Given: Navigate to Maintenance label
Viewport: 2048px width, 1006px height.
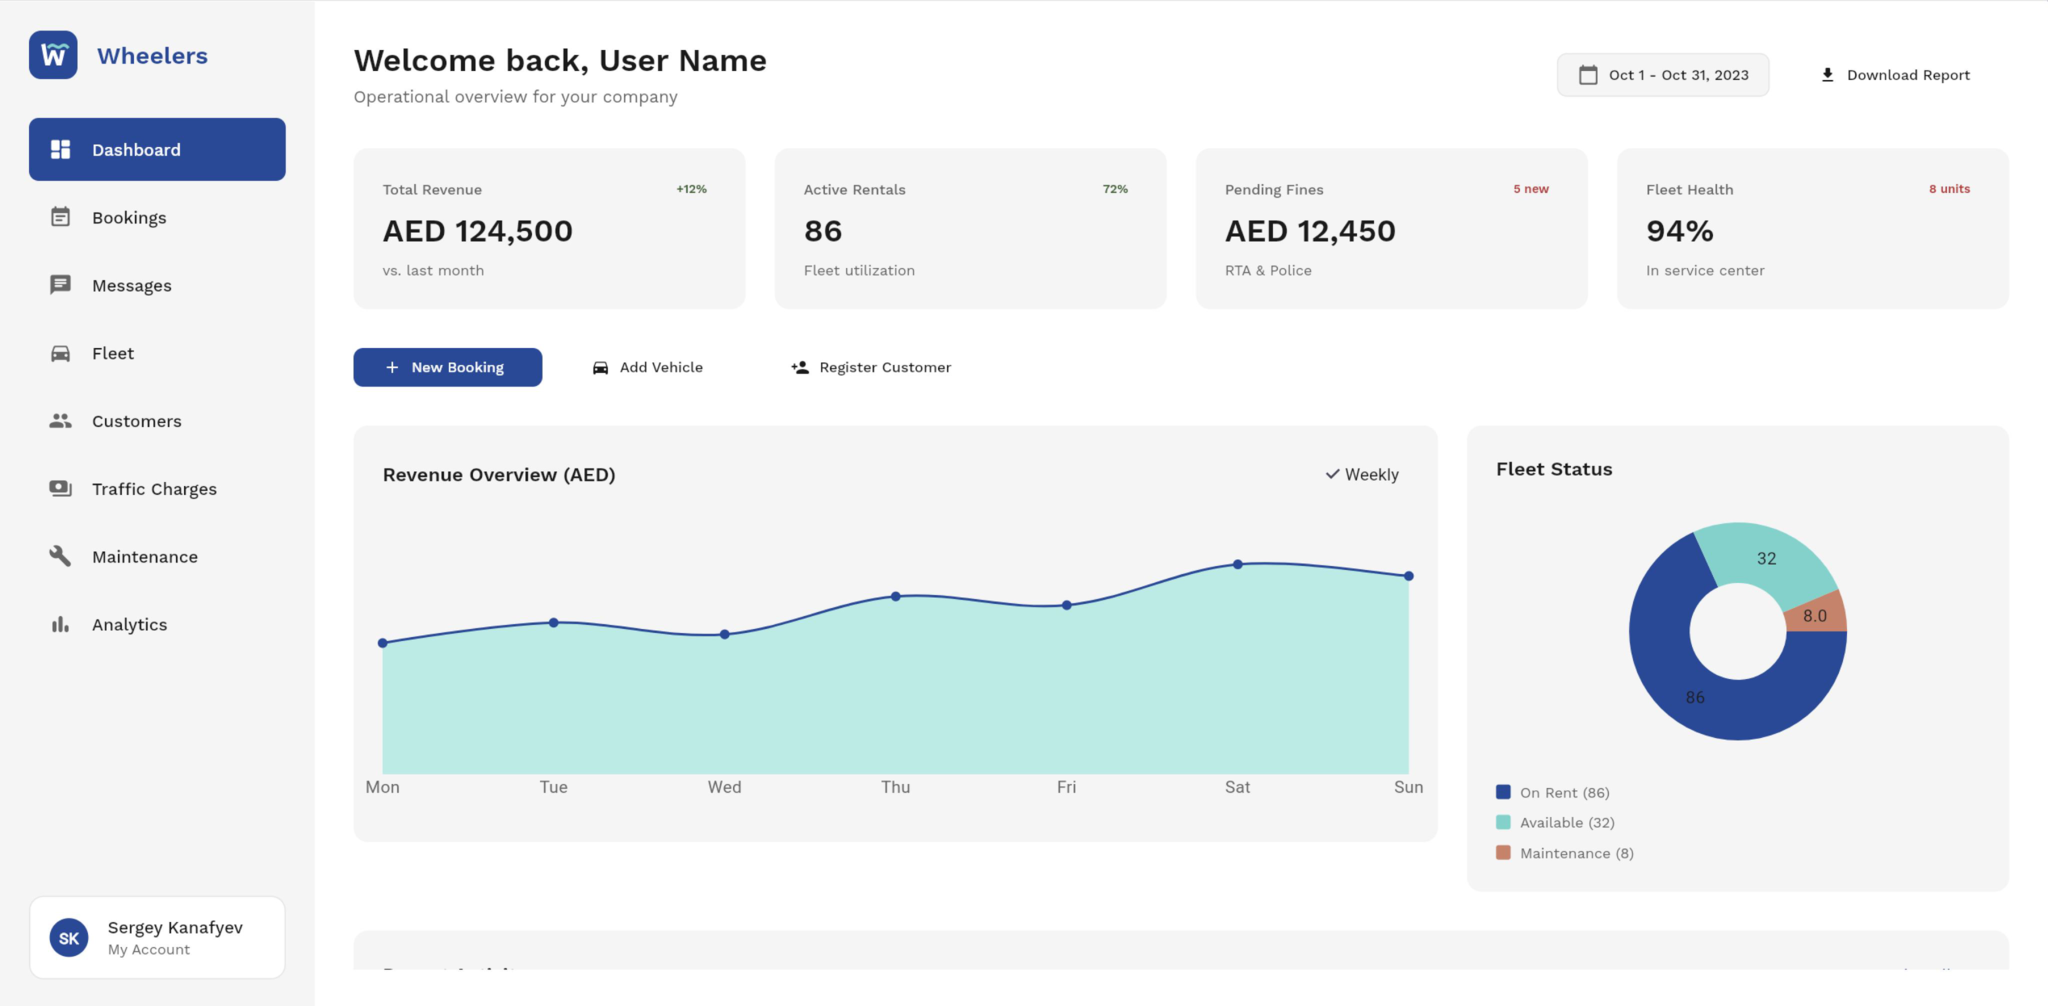Looking at the screenshot, I should [145, 557].
